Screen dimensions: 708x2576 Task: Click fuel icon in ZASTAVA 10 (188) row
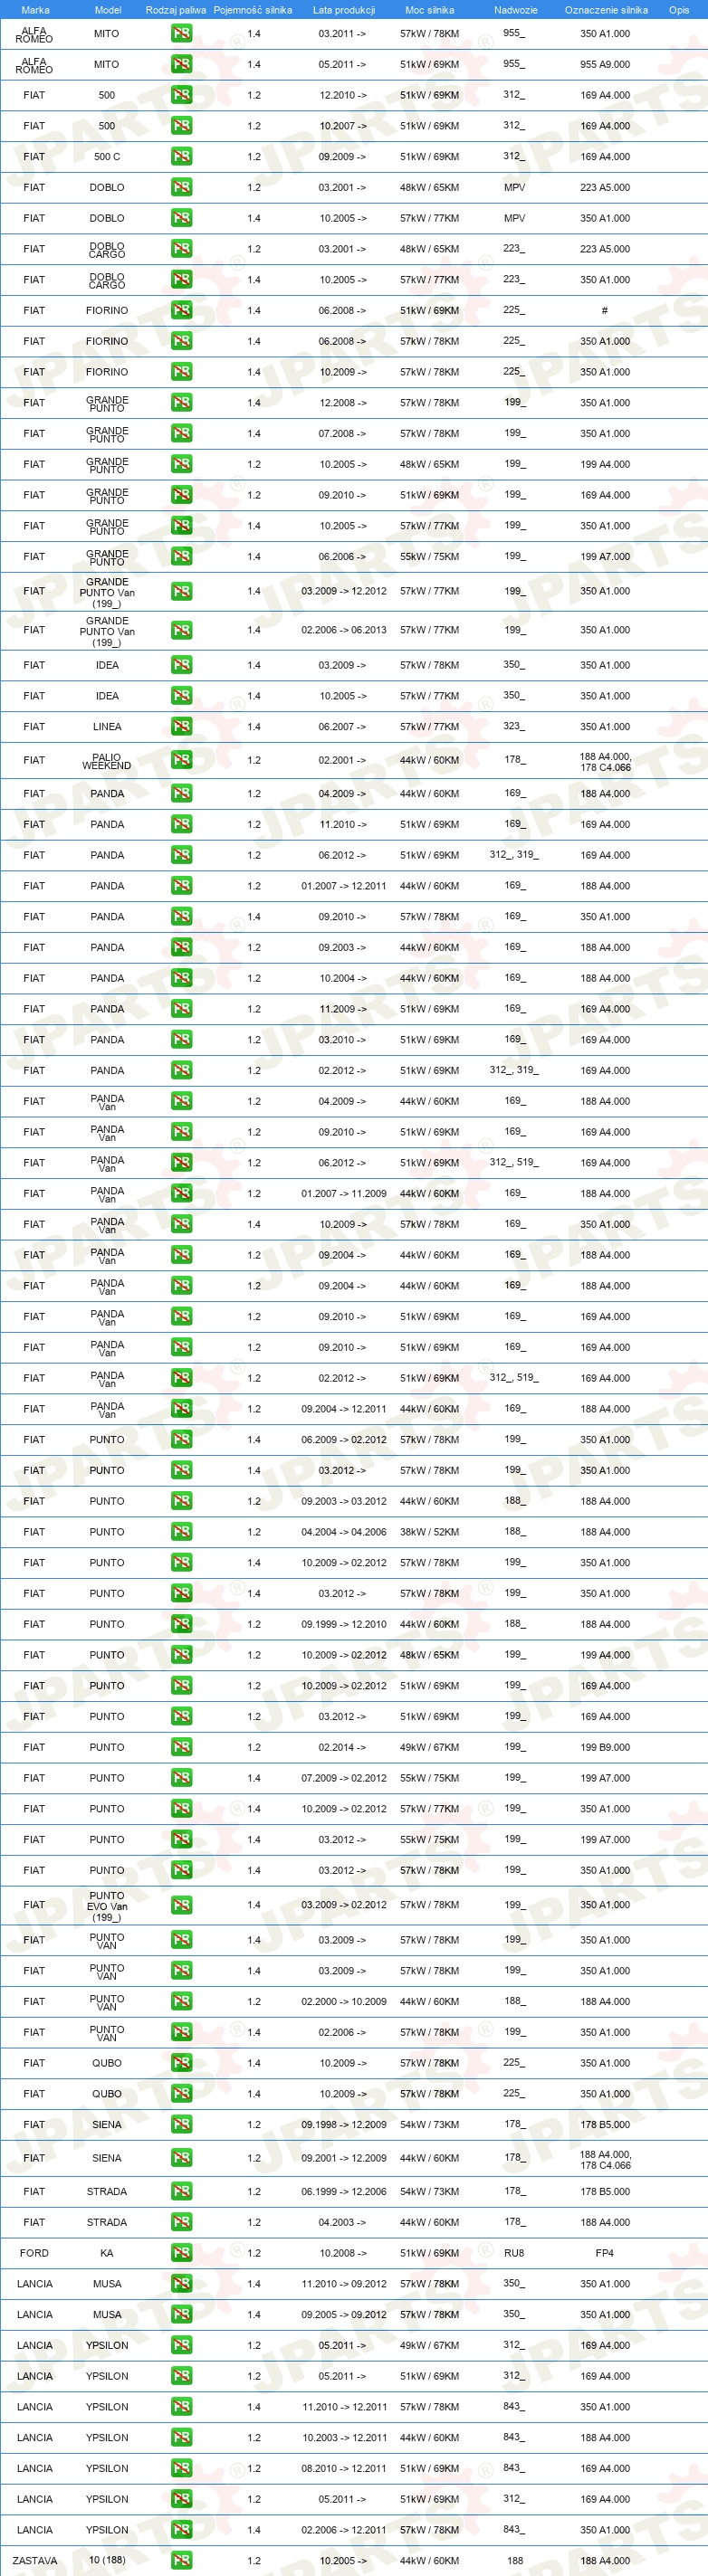(x=181, y=2561)
